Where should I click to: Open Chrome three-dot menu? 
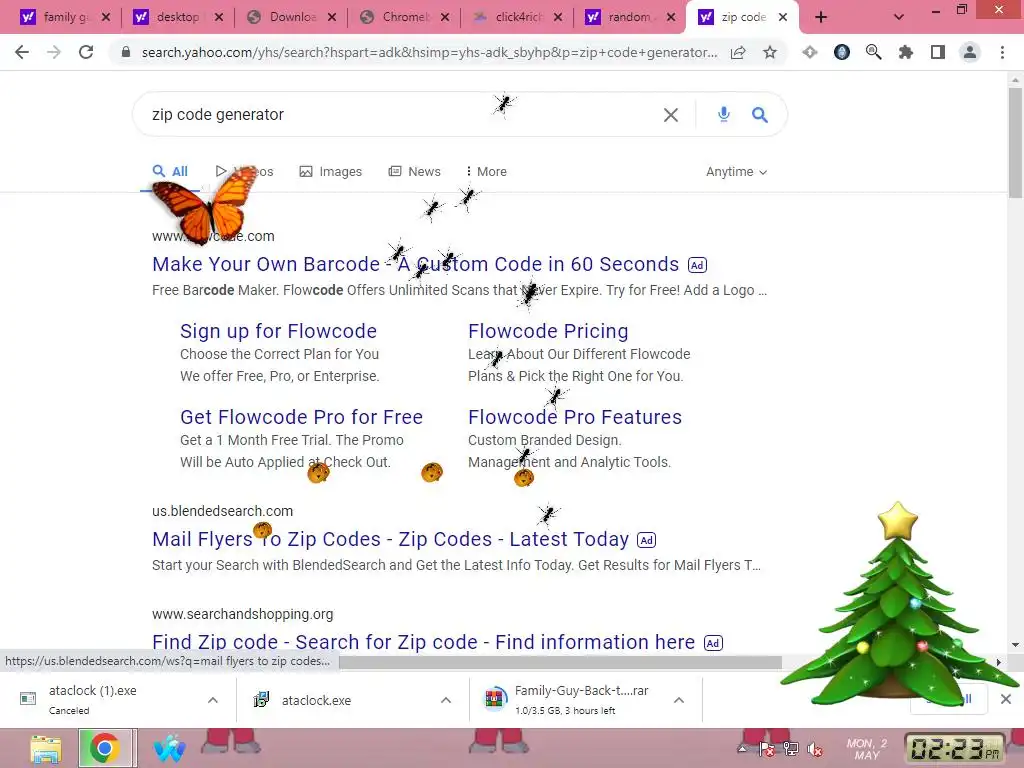point(1002,52)
